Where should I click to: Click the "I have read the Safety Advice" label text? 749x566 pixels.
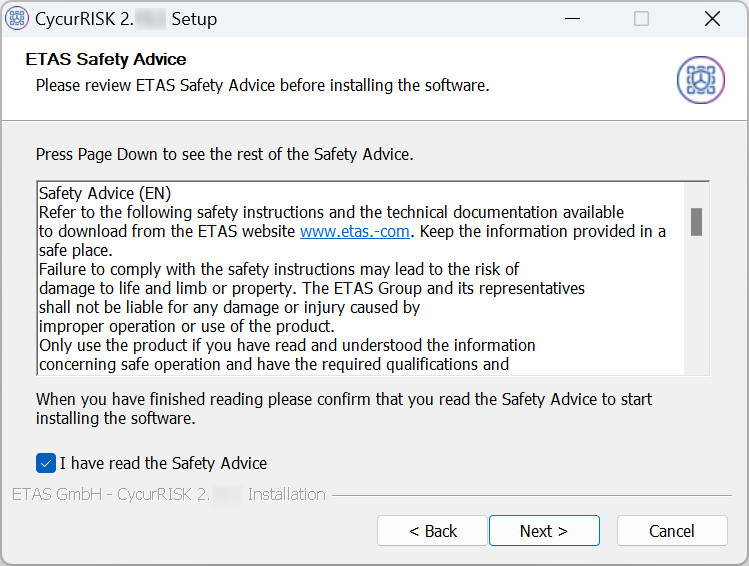pos(163,463)
